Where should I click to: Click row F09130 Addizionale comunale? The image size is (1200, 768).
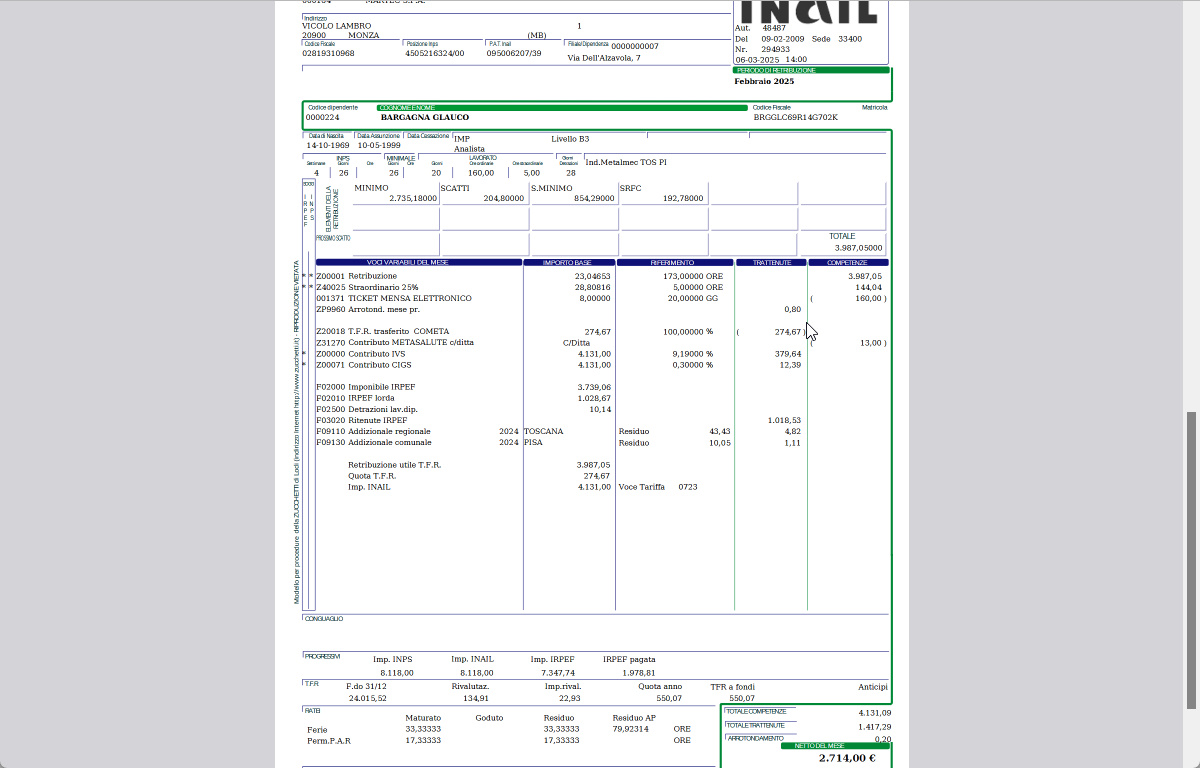click(x=601, y=442)
